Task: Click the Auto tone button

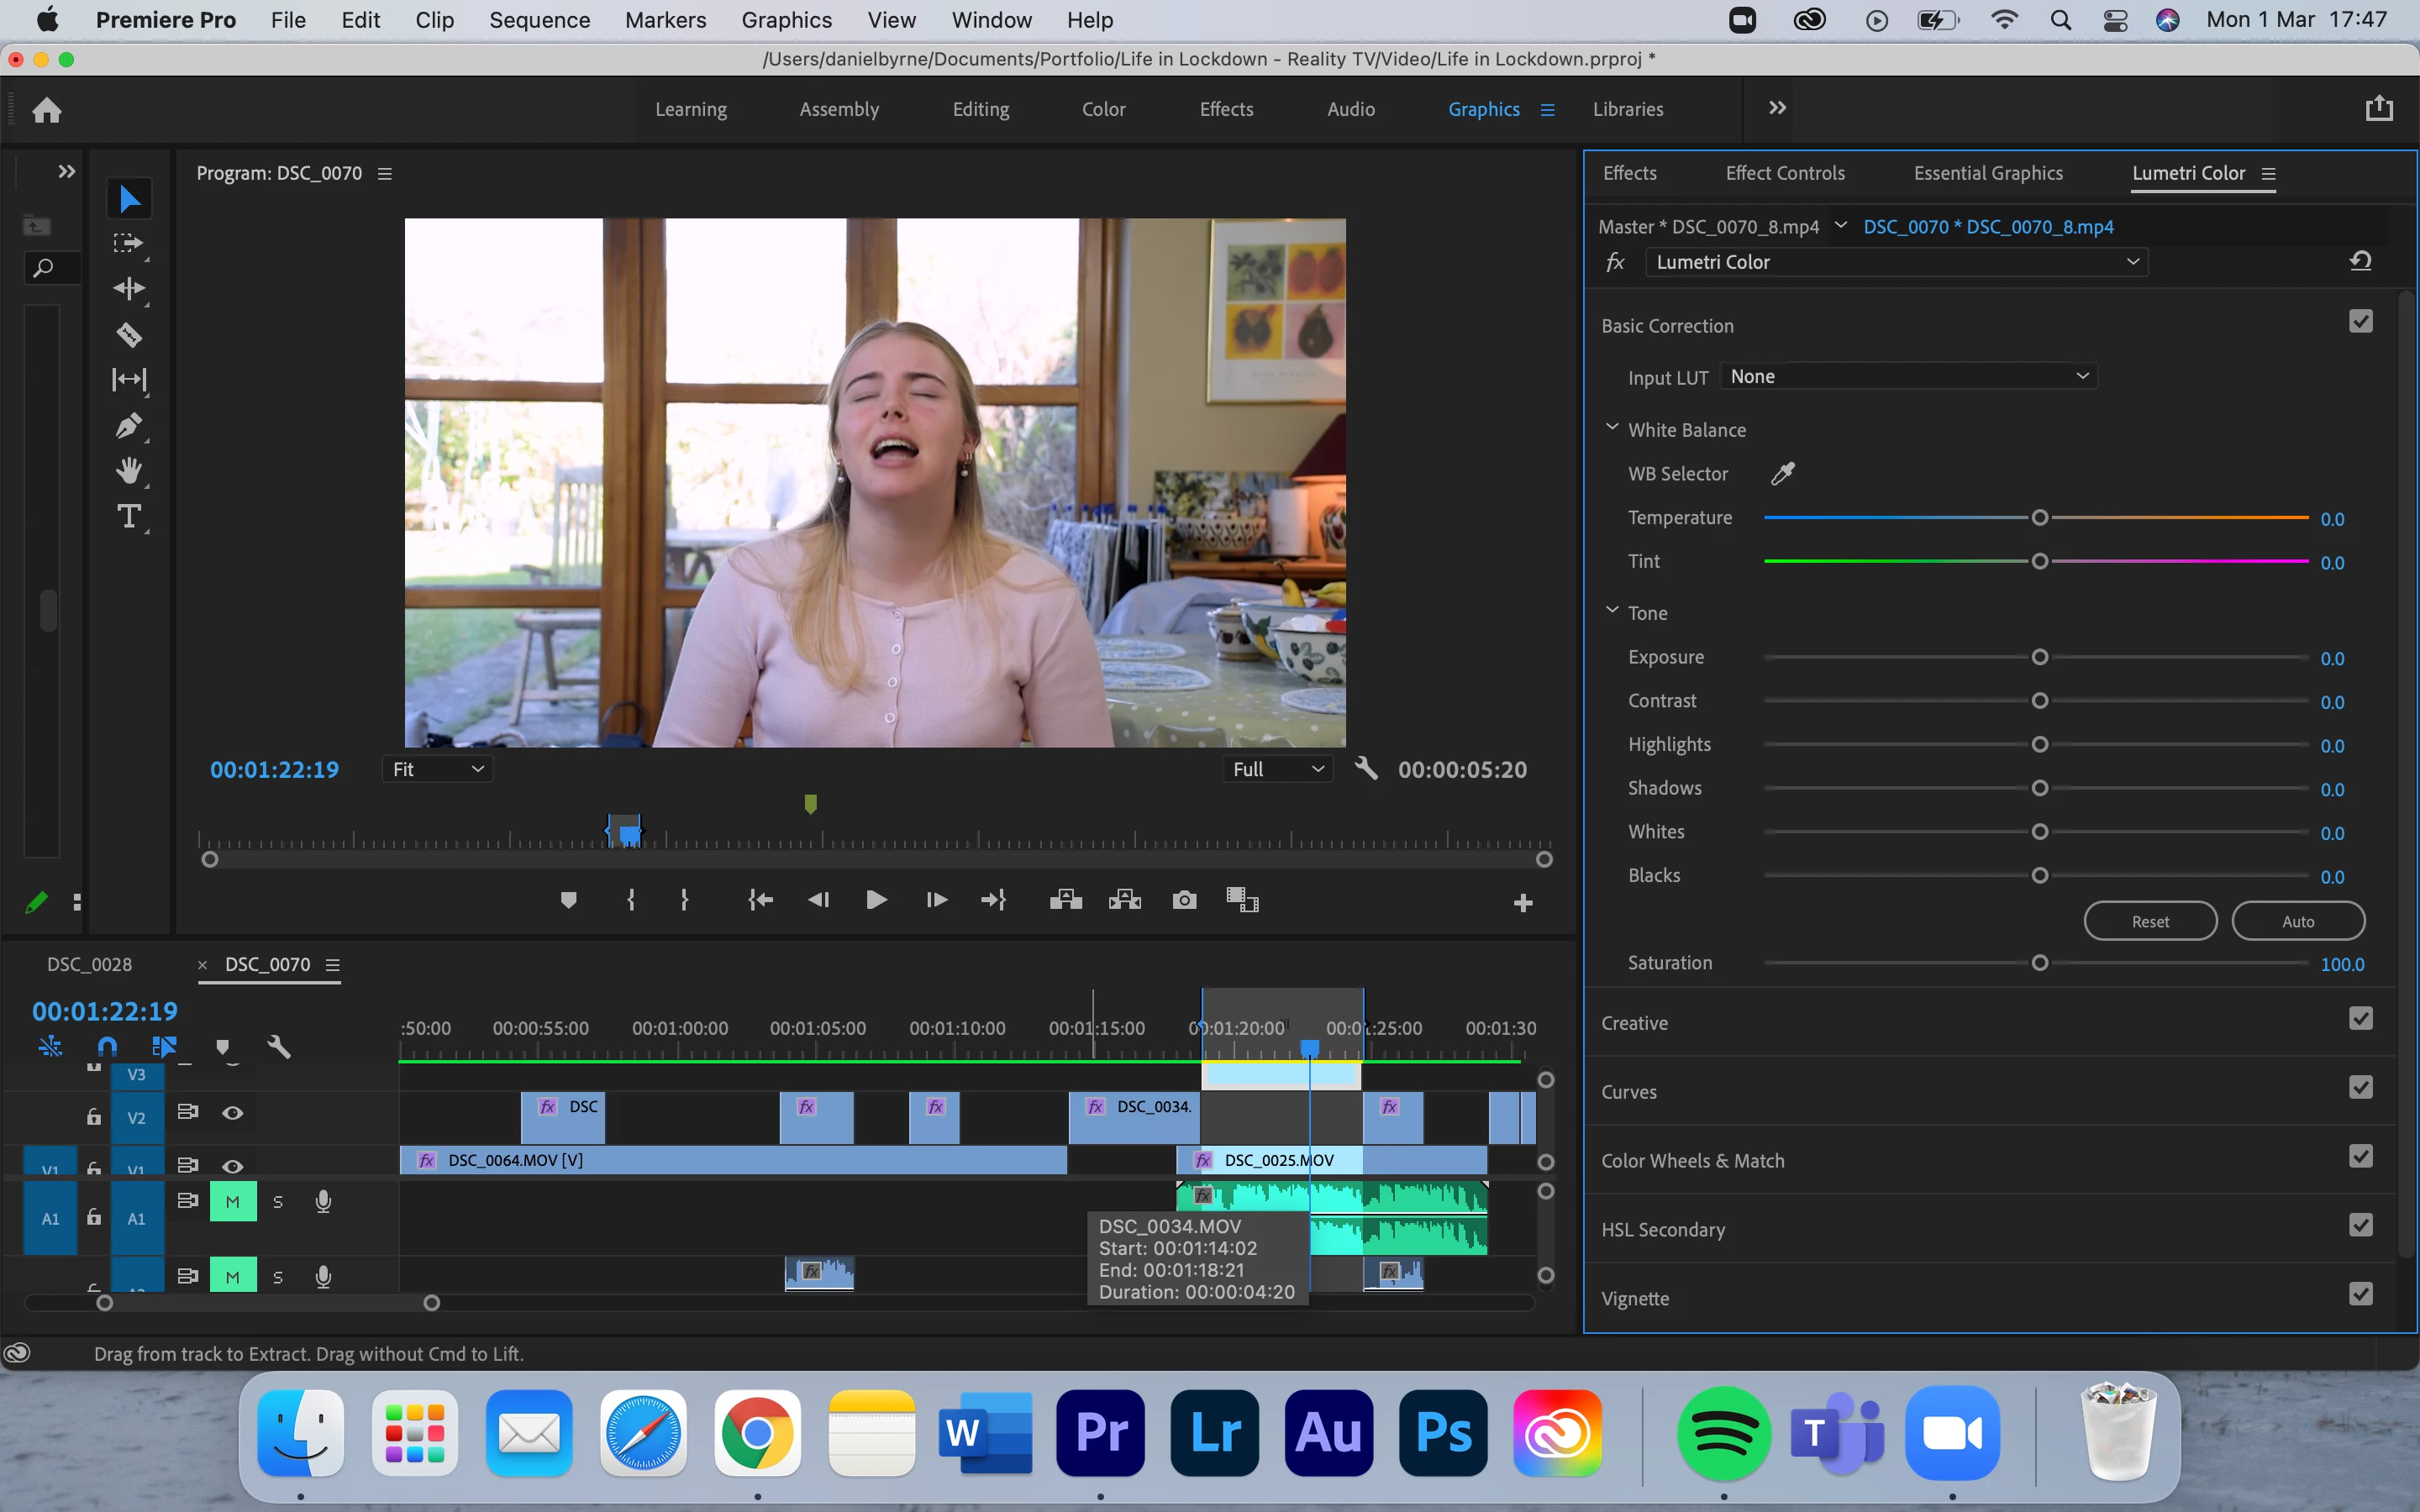Action: tap(2297, 921)
